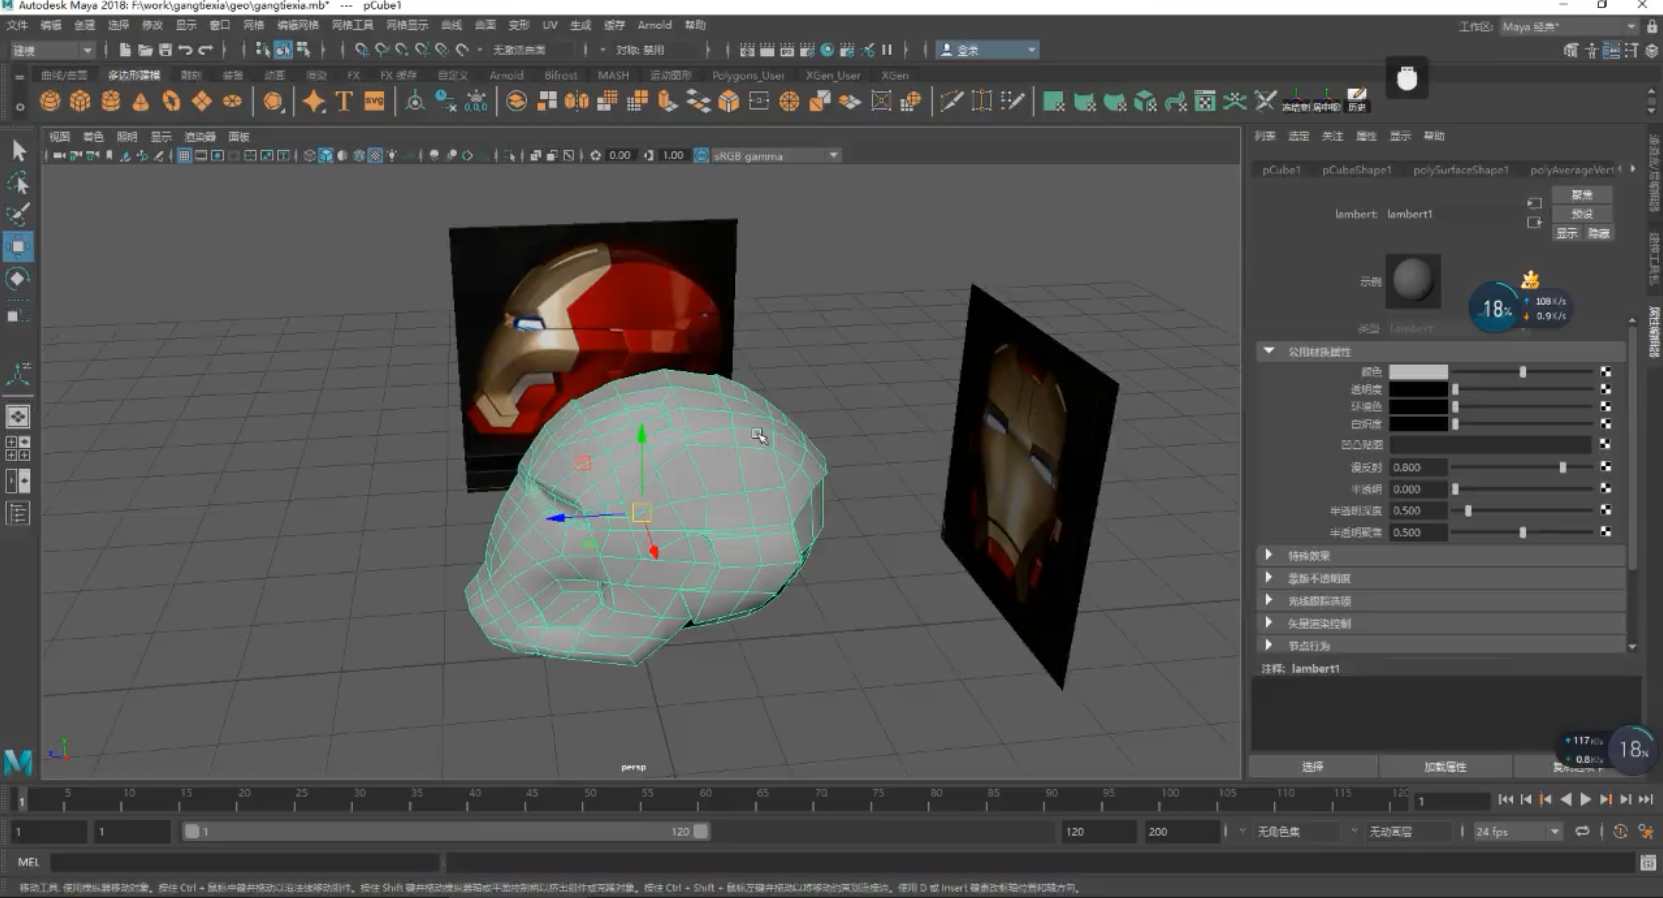Screen dimensions: 1663x898
Task: Switch to the MASH shelf tab
Action: 613,75
